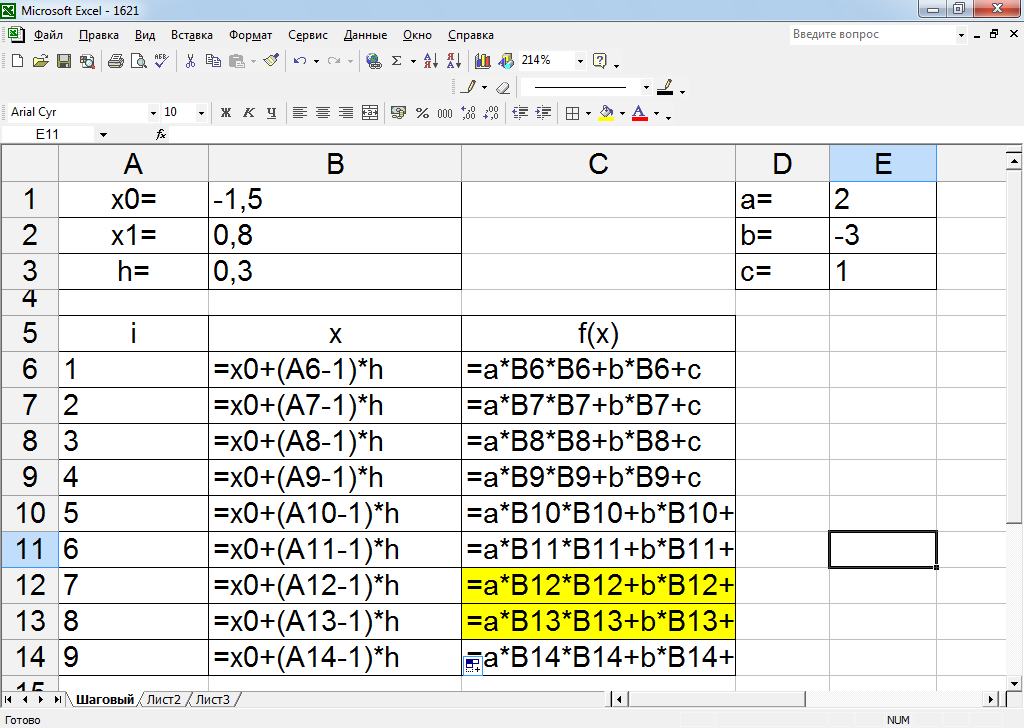Open the Файл menu
The height and width of the screenshot is (728, 1024).
(48, 35)
